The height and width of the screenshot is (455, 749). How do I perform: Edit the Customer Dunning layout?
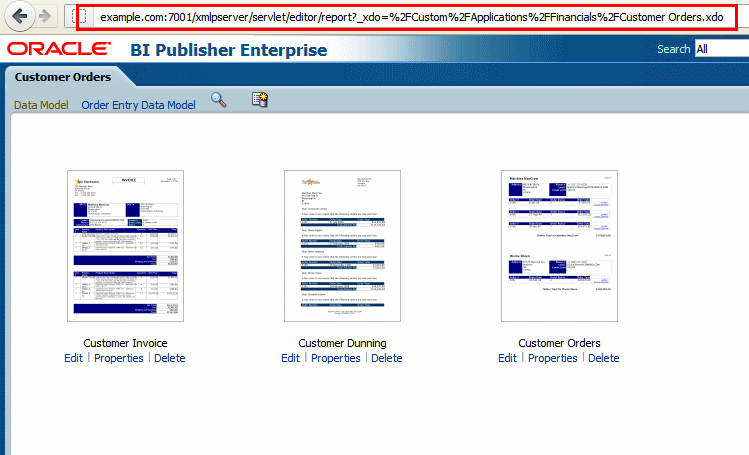pyautogui.click(x=290, y=358)
